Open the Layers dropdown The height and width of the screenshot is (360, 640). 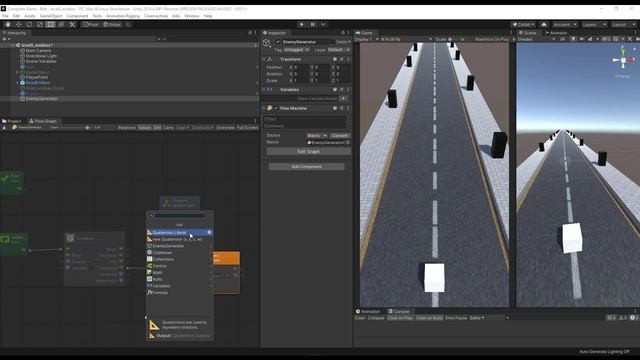coord(594,24)
